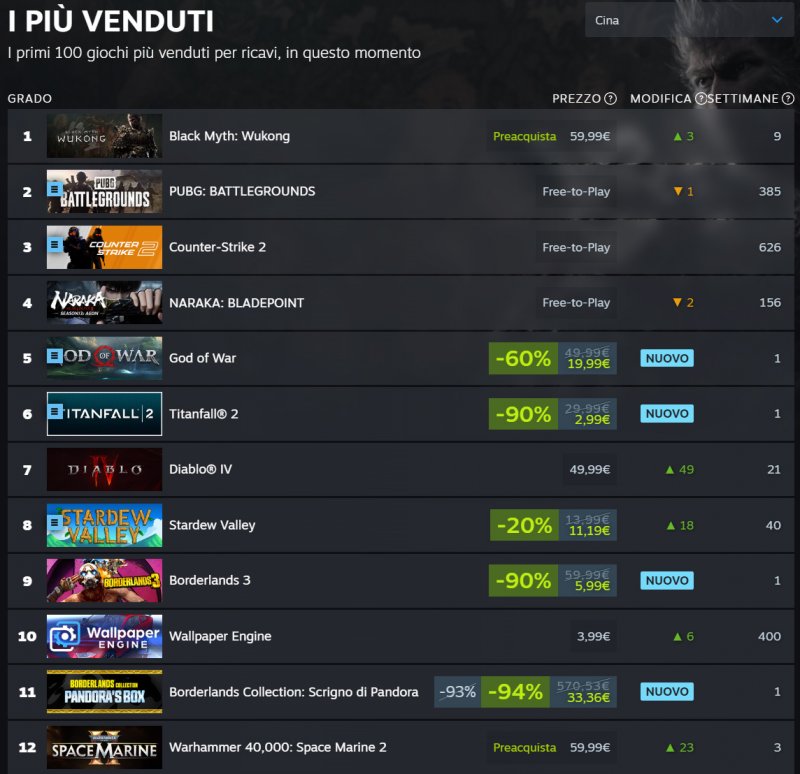
Task: Click the -60% discount on God of War
Action: [523, 358]
